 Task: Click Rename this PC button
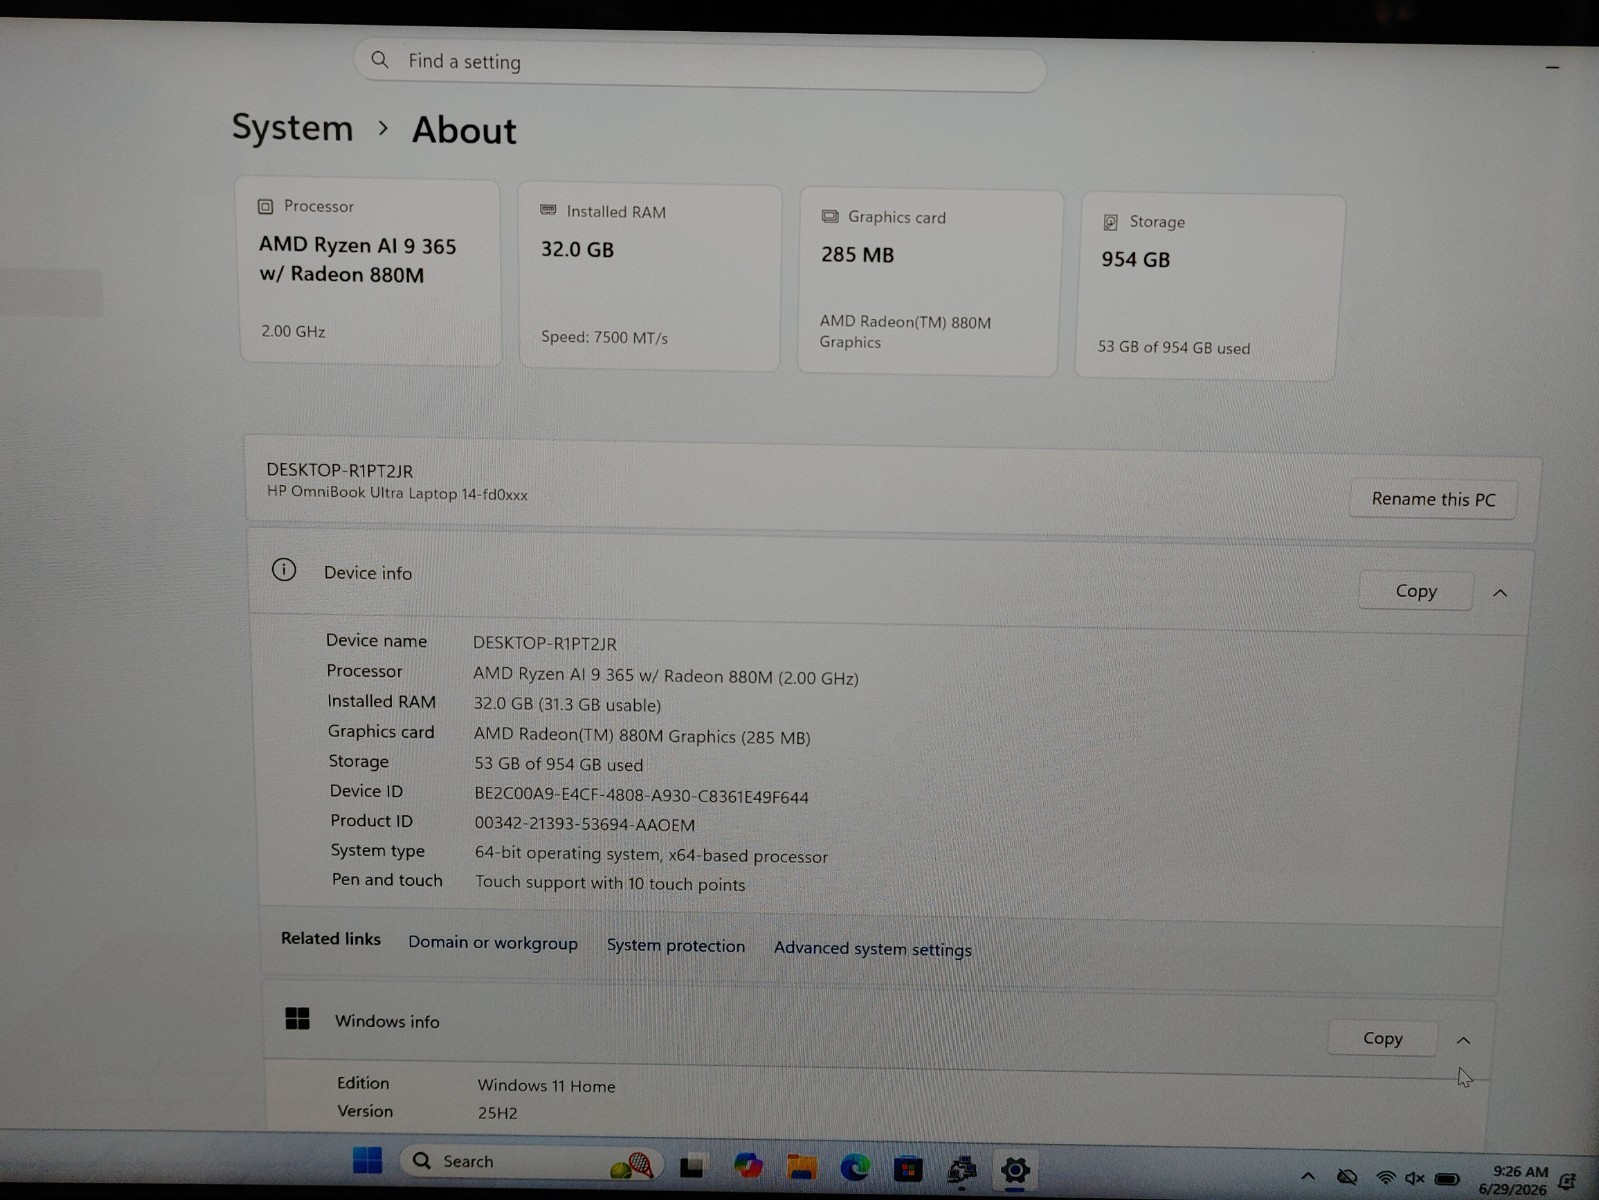[x=1433, y=499]
